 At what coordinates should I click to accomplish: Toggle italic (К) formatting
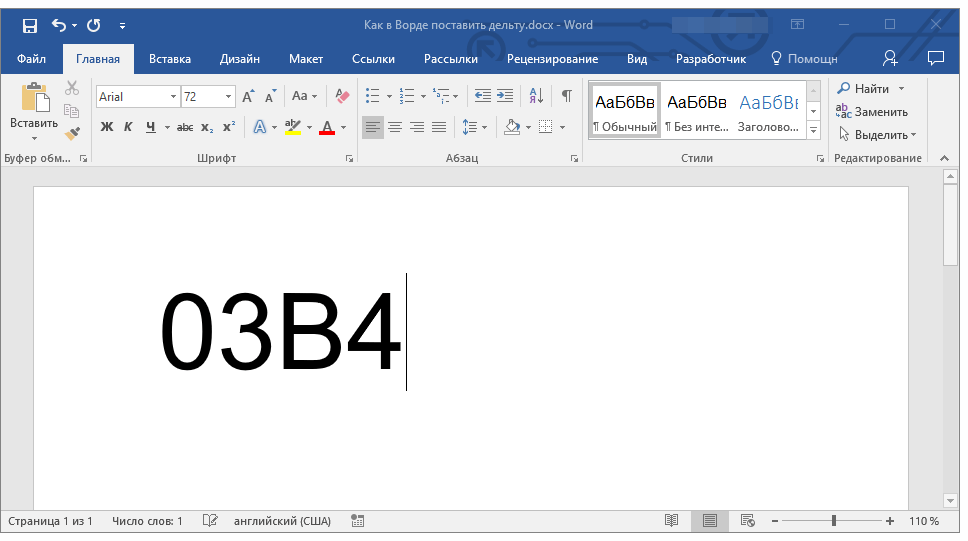point(128,127)
